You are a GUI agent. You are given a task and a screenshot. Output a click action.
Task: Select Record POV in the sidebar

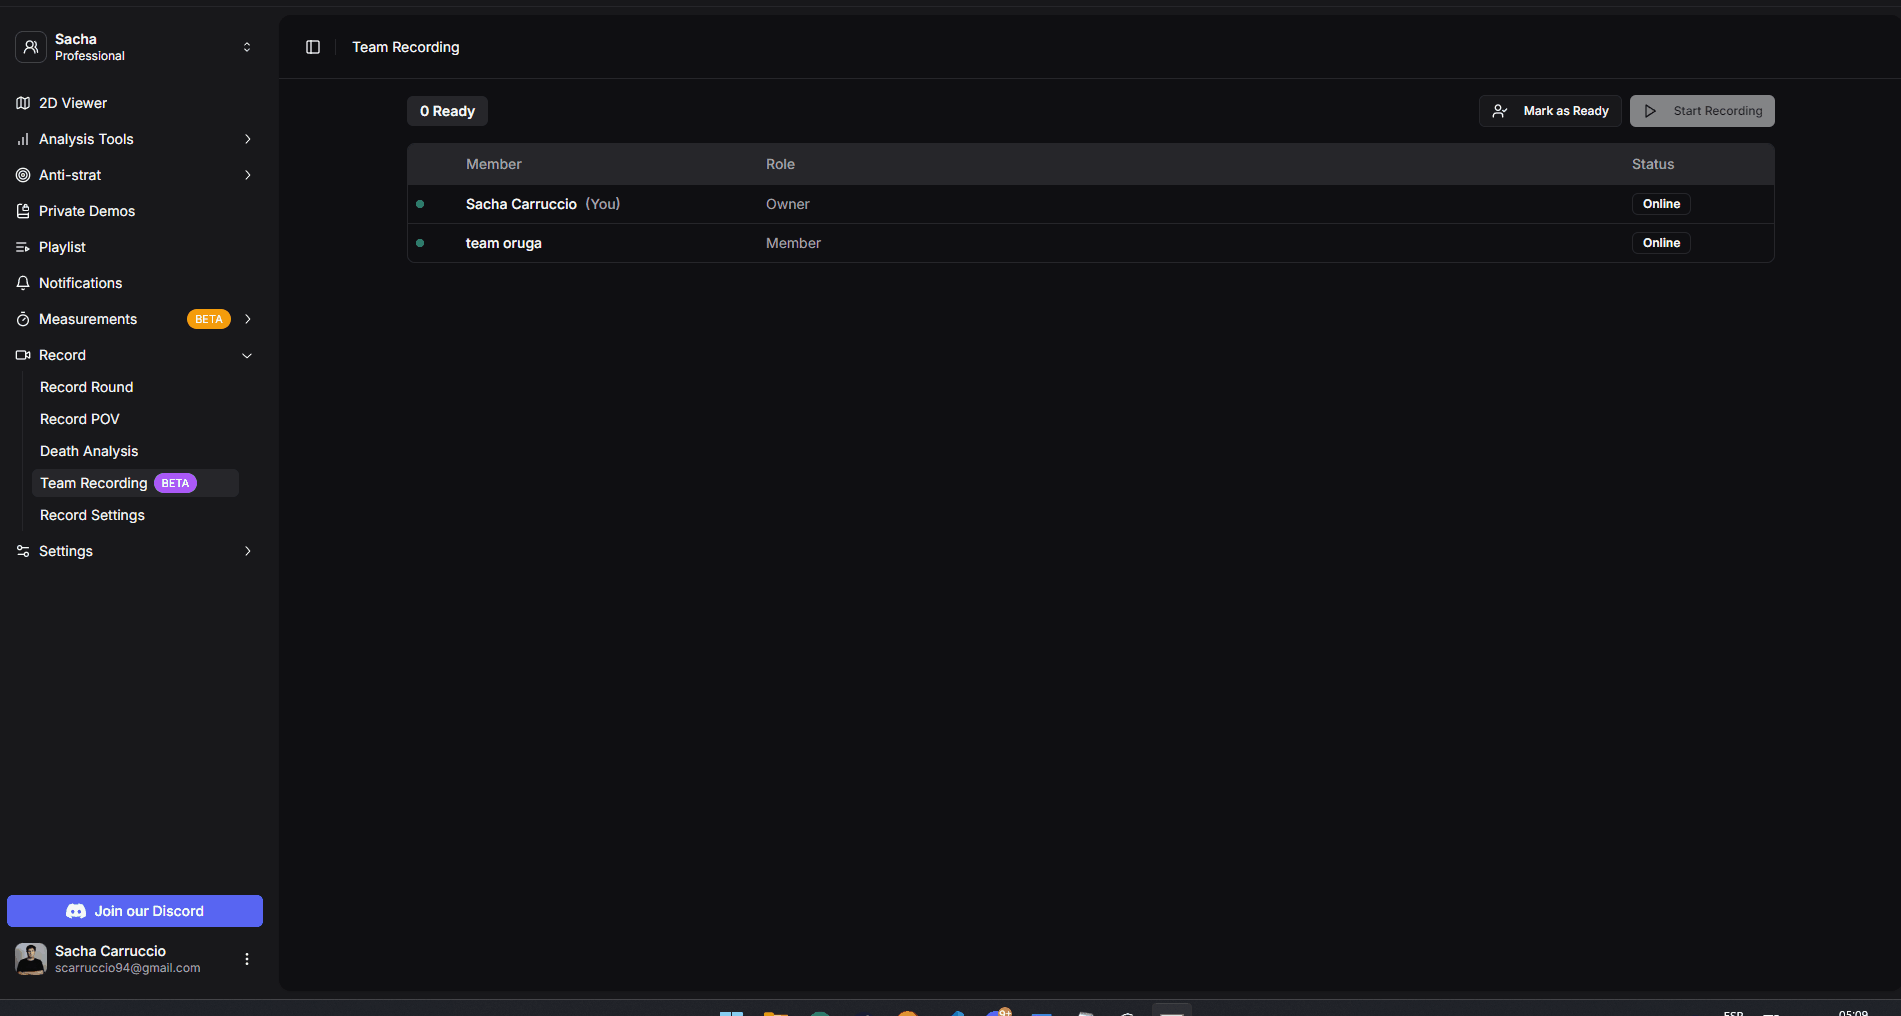coord(79,419)
